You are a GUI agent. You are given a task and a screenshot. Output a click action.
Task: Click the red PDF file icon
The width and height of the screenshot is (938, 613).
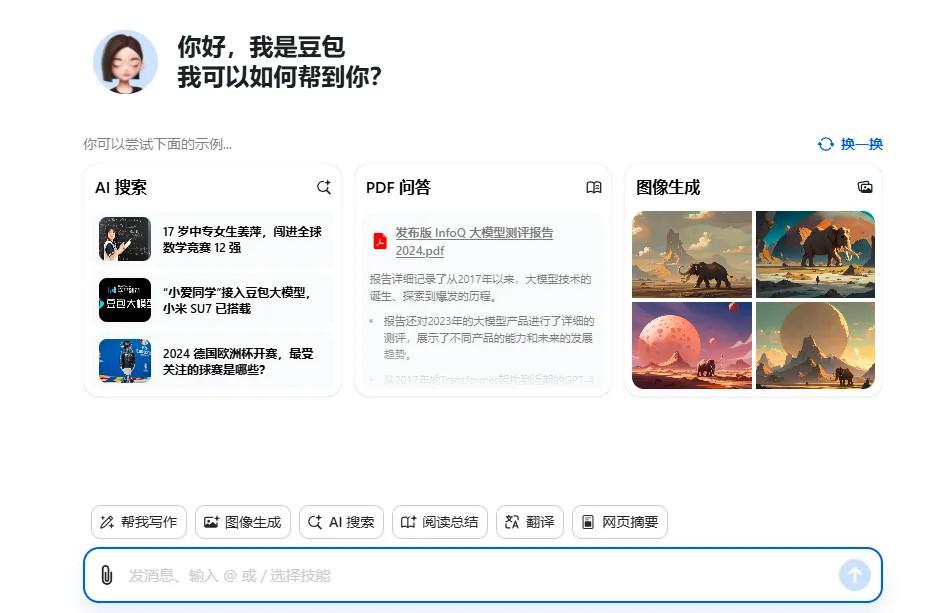coord(380,241)
